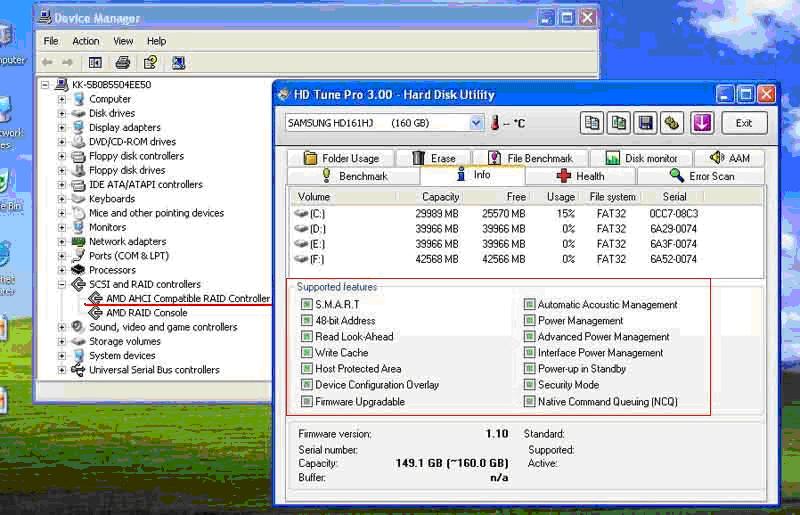800x515 pixels.
Task: Open the Disk monitor tab
Action: pos(641,158)
